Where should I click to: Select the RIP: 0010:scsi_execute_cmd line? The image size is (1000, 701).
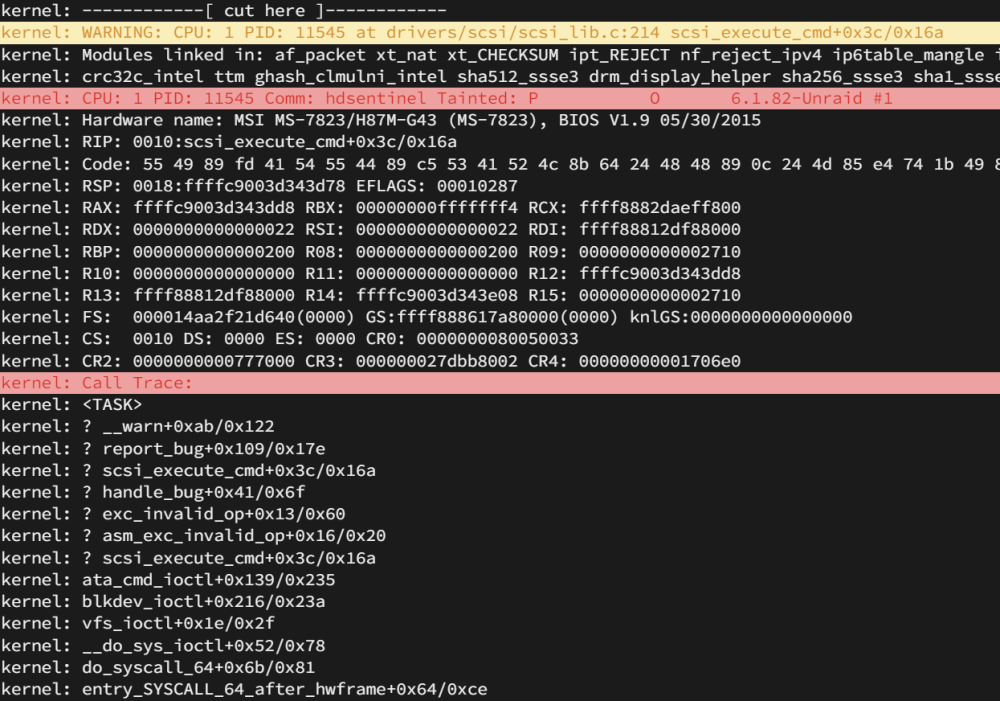pos(500,142)
